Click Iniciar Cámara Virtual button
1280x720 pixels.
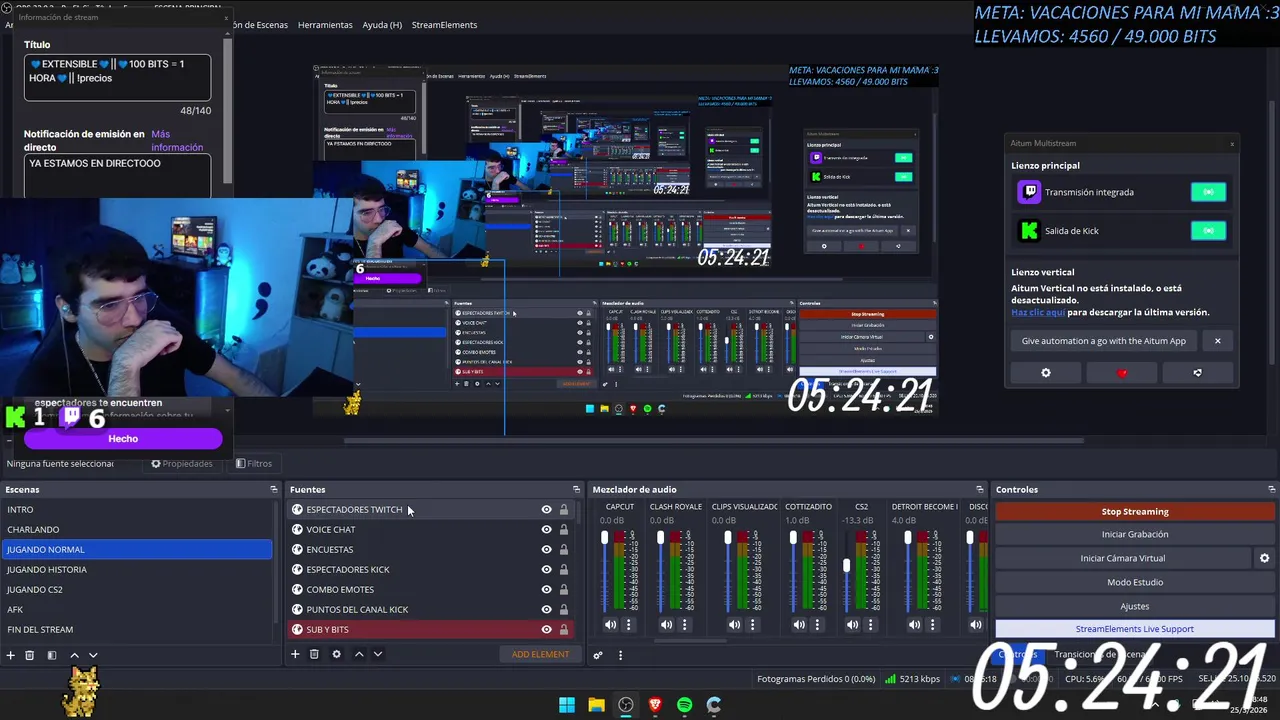coord(1123,558)
